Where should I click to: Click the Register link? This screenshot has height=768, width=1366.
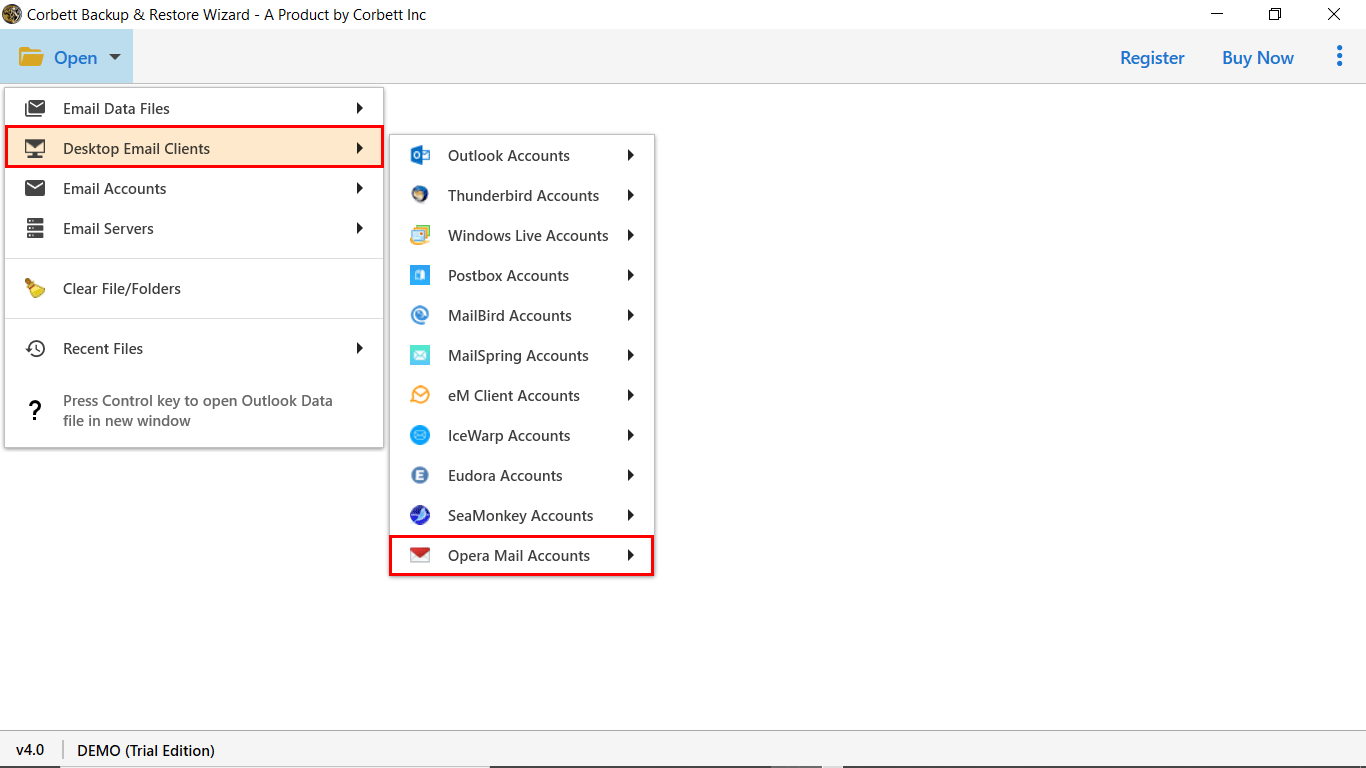pyautogui.click(x=1152, y=58)
